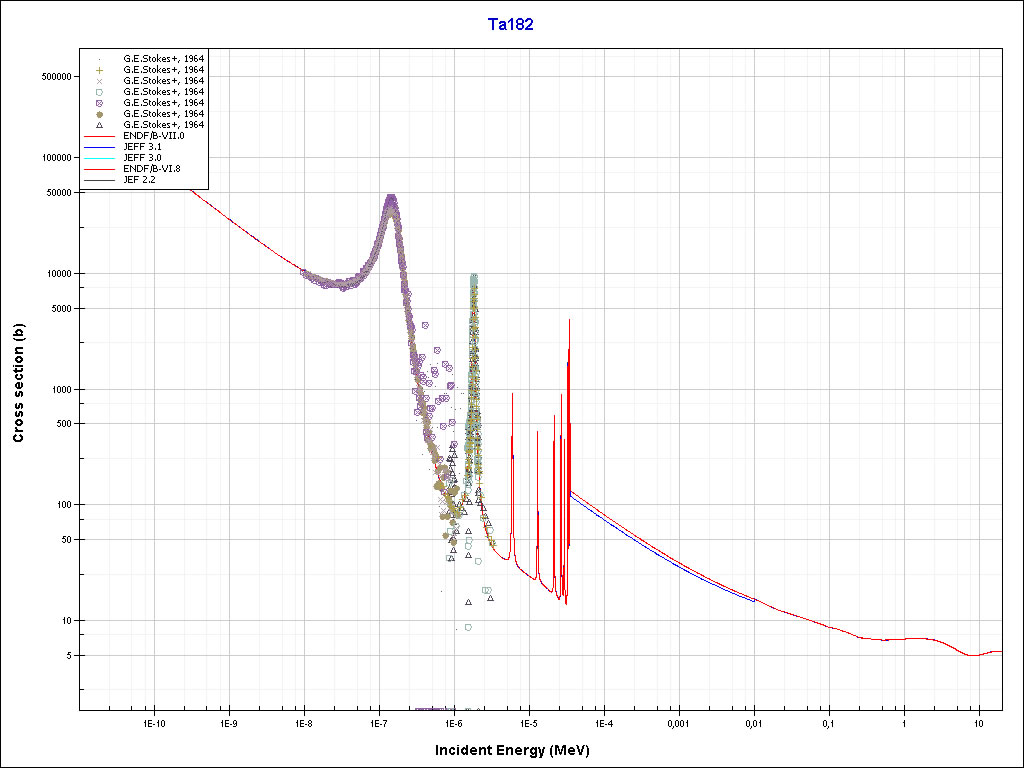The image size is (1024, 768).
Task: Click the filled tan circle legend marker
Action: click(x=99, y=114)
